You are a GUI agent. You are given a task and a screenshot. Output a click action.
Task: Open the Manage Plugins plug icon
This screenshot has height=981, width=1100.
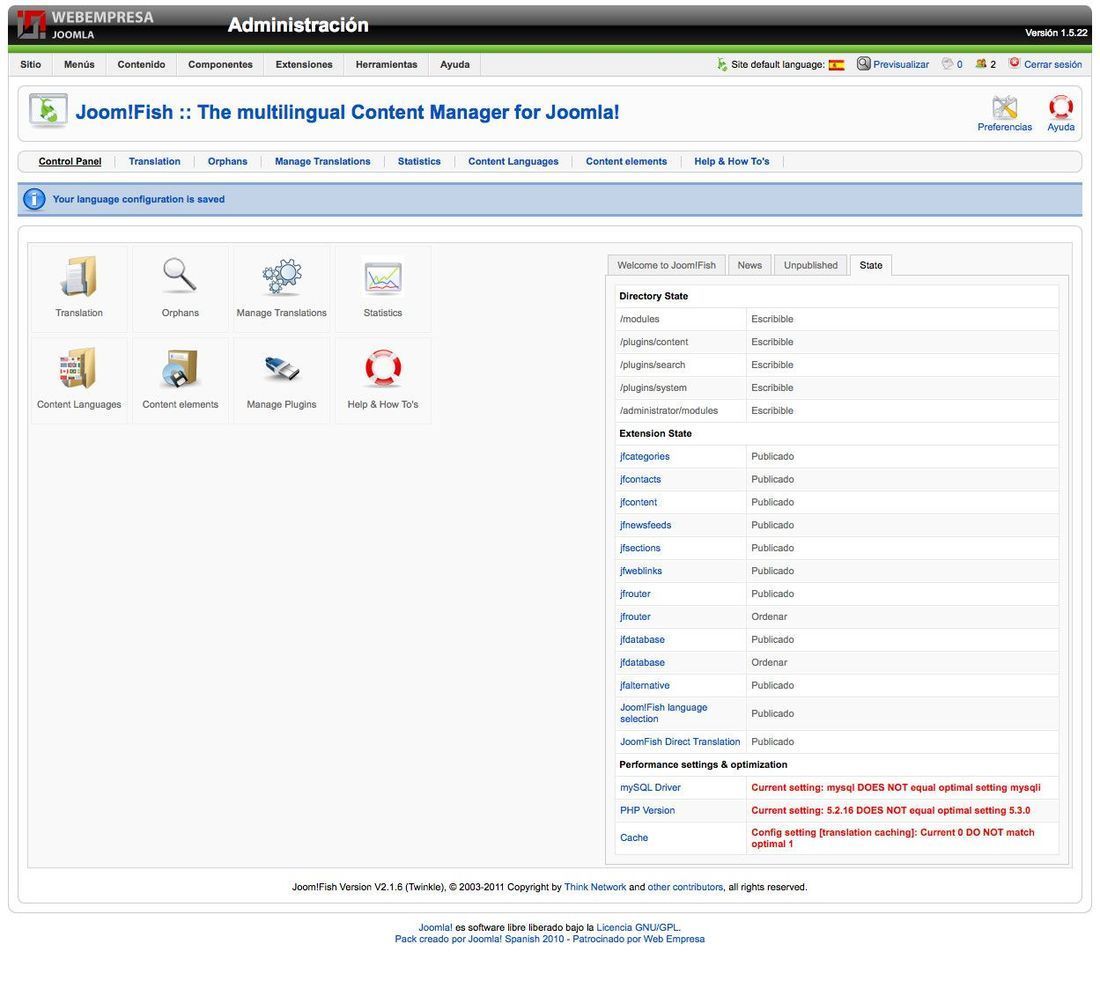click(281, 368)
